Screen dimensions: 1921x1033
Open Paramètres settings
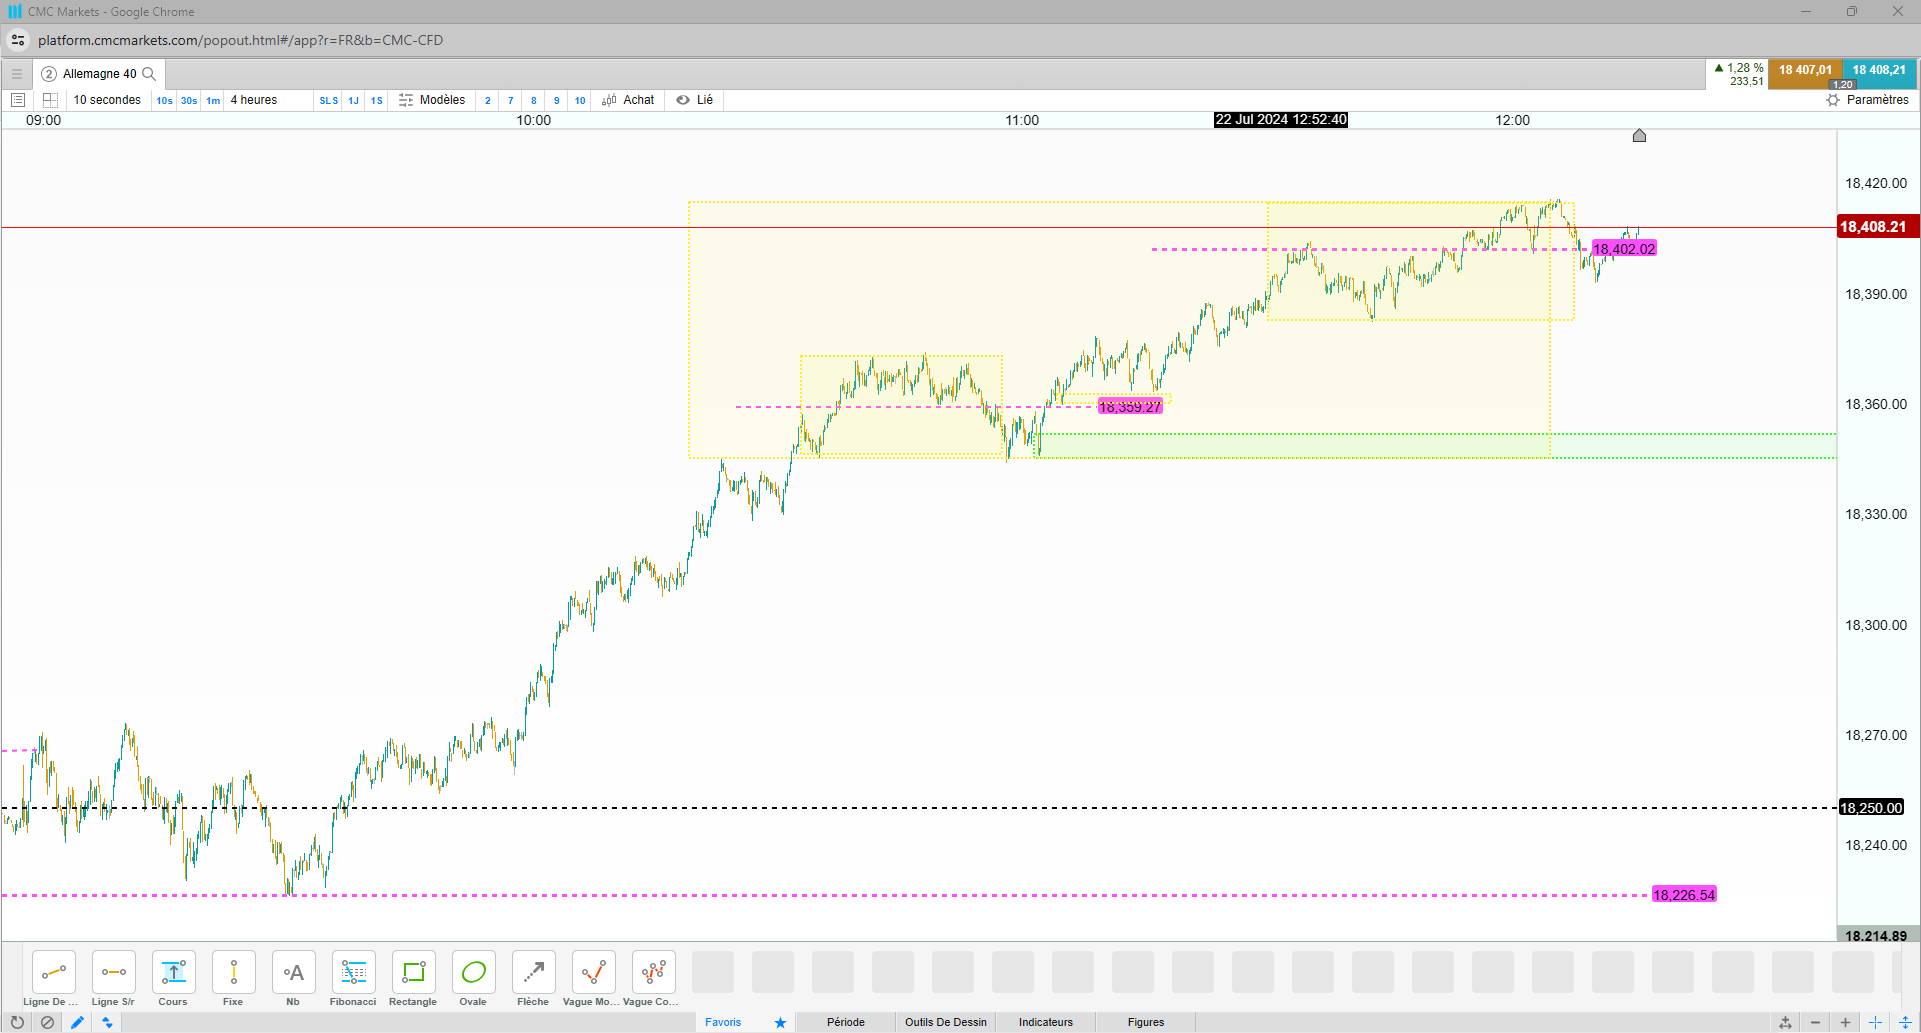[1867, 100]
